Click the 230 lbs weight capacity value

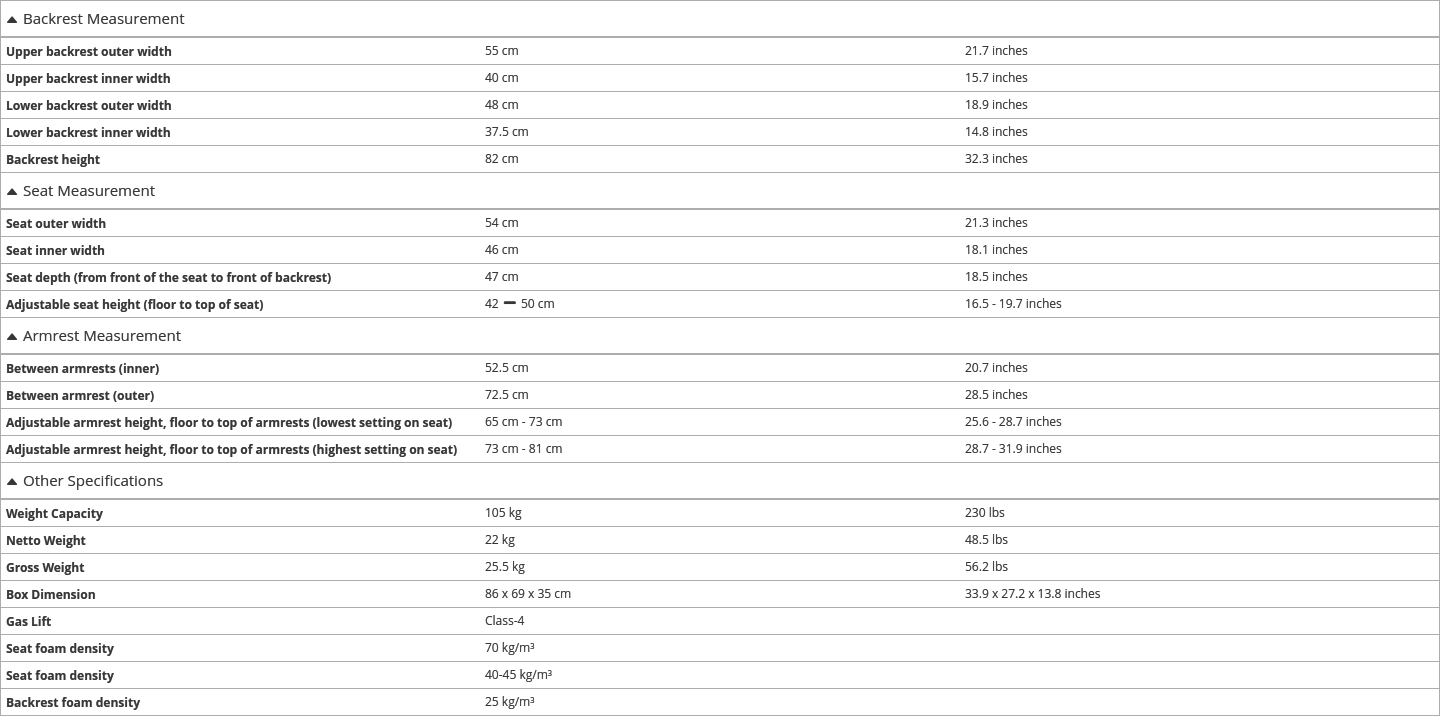click(985, 513)
